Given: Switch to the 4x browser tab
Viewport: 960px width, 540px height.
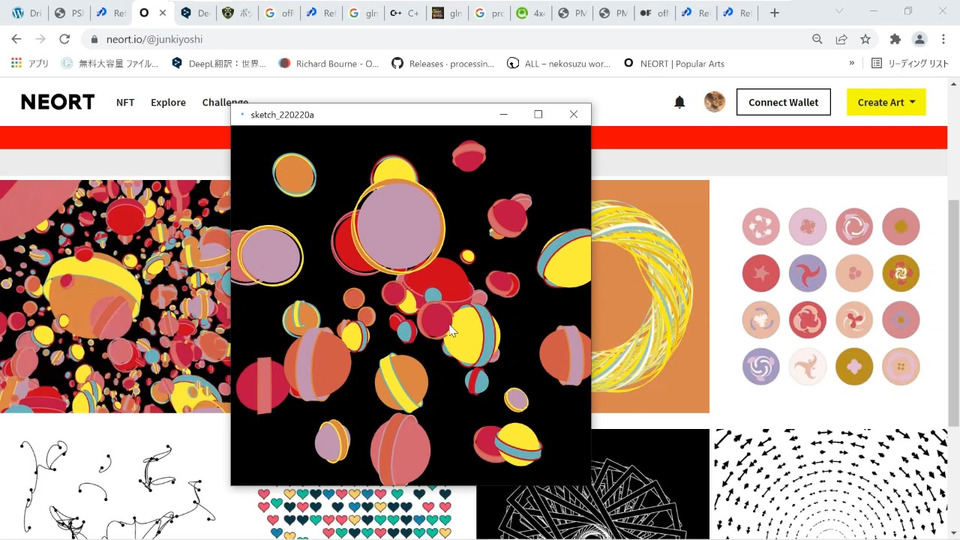Looking at the screenshot, I should (x=530, y=12).
